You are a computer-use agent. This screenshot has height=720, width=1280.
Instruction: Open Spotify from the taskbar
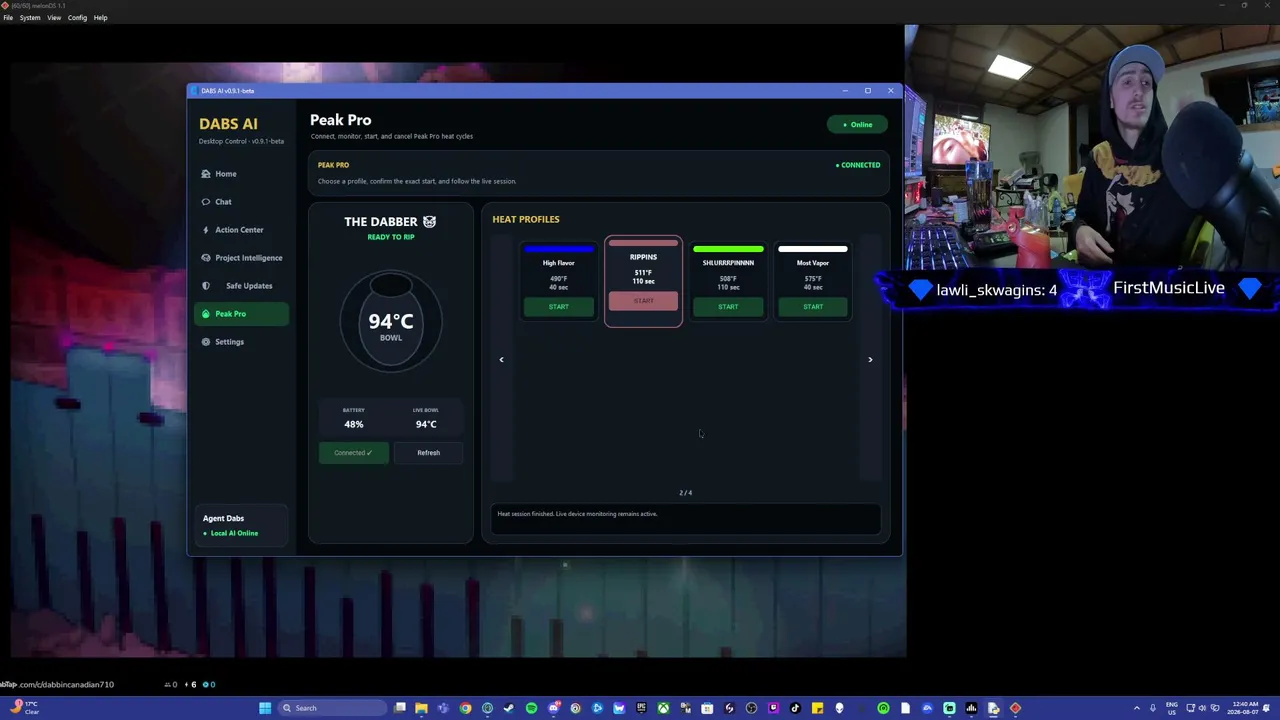[x=531, y=708]
